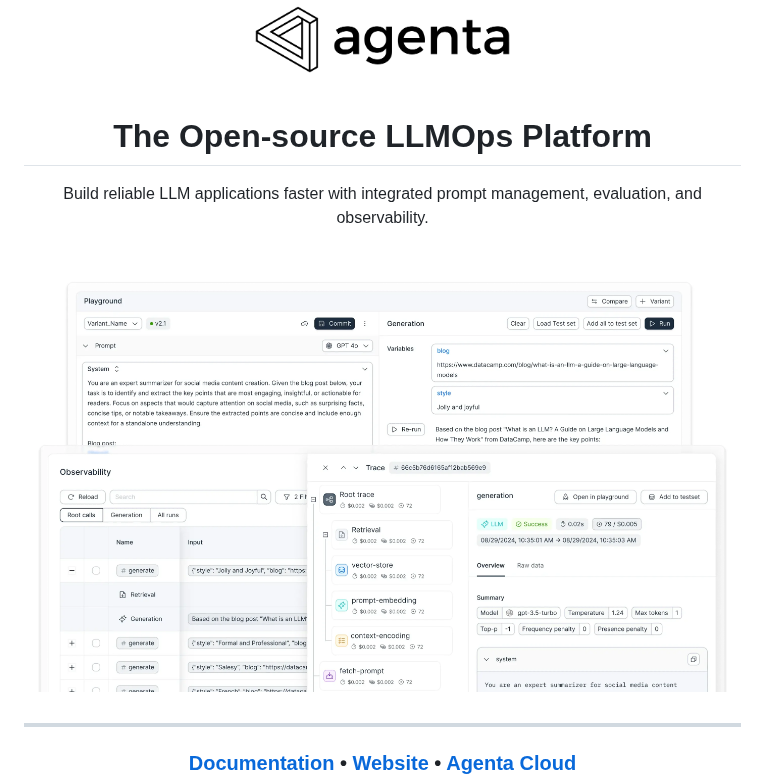Click the Retrieval child row document icon
Viewport: 767px width, 780px height.
pos(122,594)
